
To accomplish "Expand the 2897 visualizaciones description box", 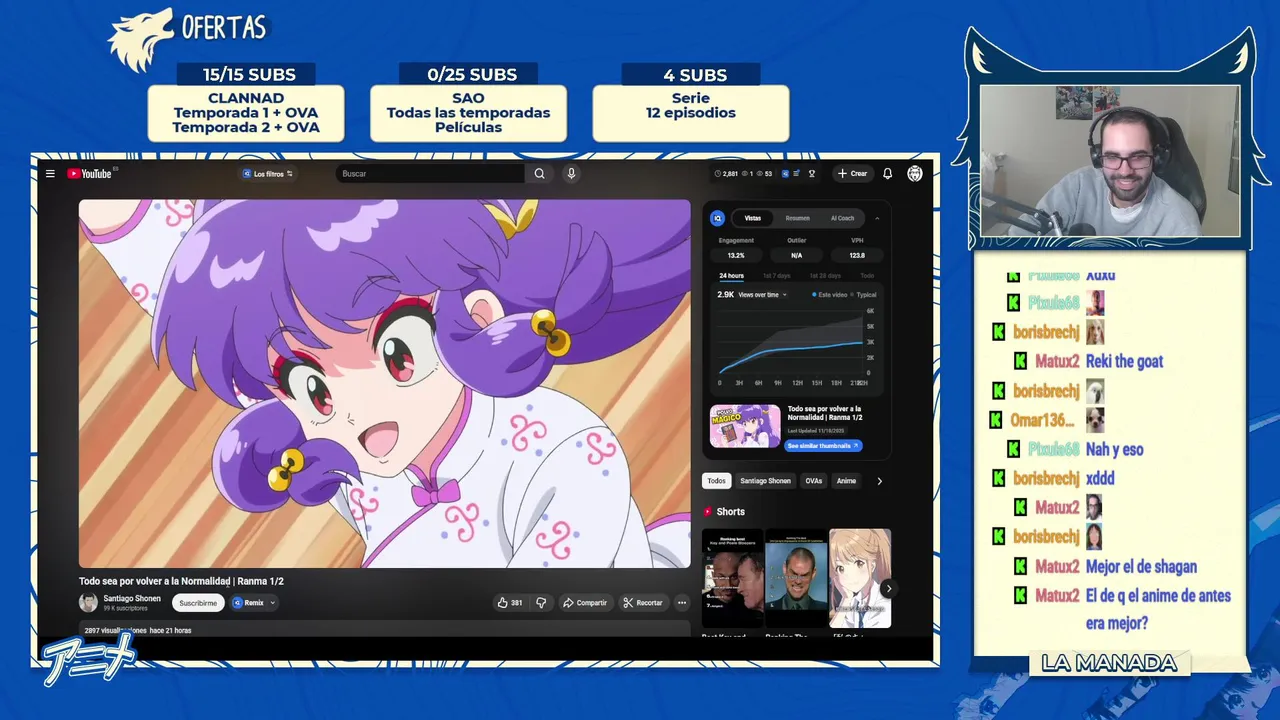I will tap(385, 629).
